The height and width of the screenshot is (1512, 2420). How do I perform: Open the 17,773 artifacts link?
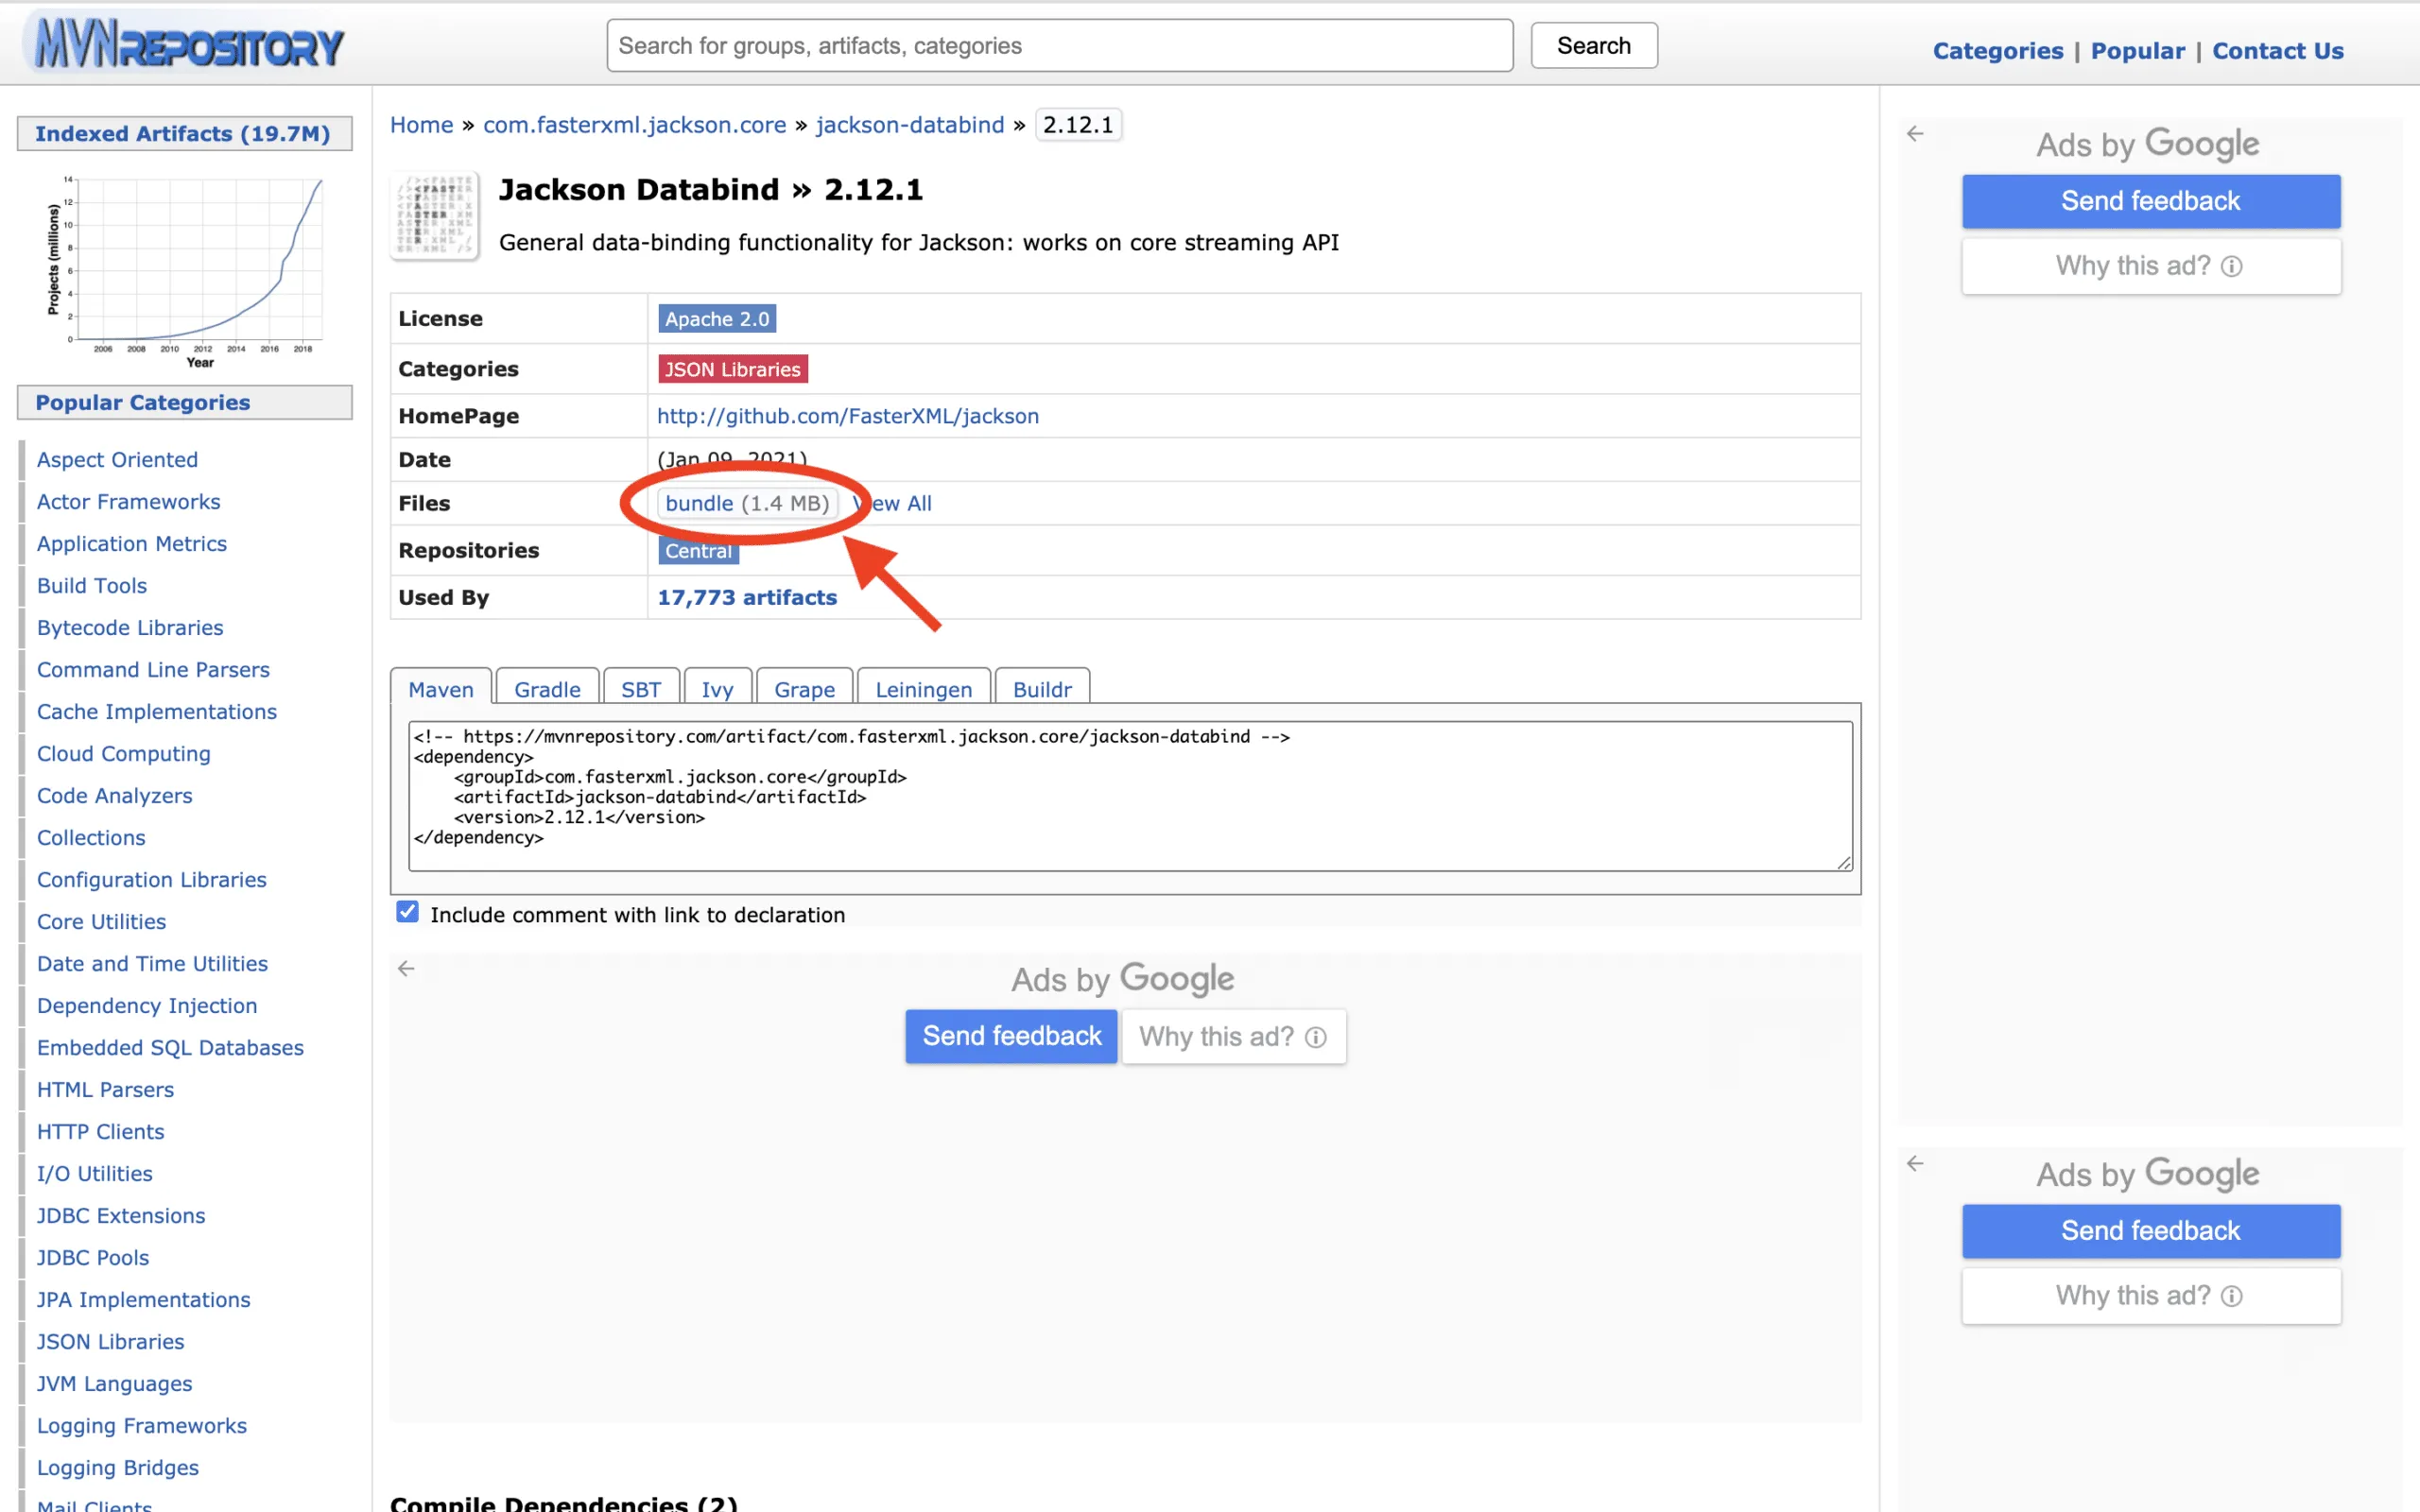(746, 597)
